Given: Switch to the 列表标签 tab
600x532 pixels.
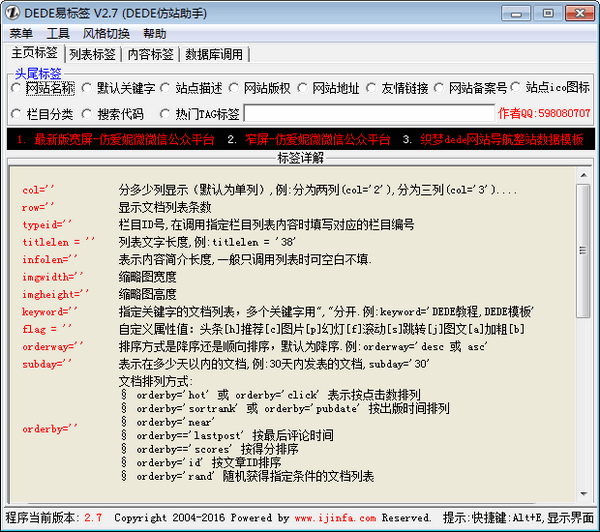Looking at the screenshot, I should pyautogui.click(x=92, y=54).
